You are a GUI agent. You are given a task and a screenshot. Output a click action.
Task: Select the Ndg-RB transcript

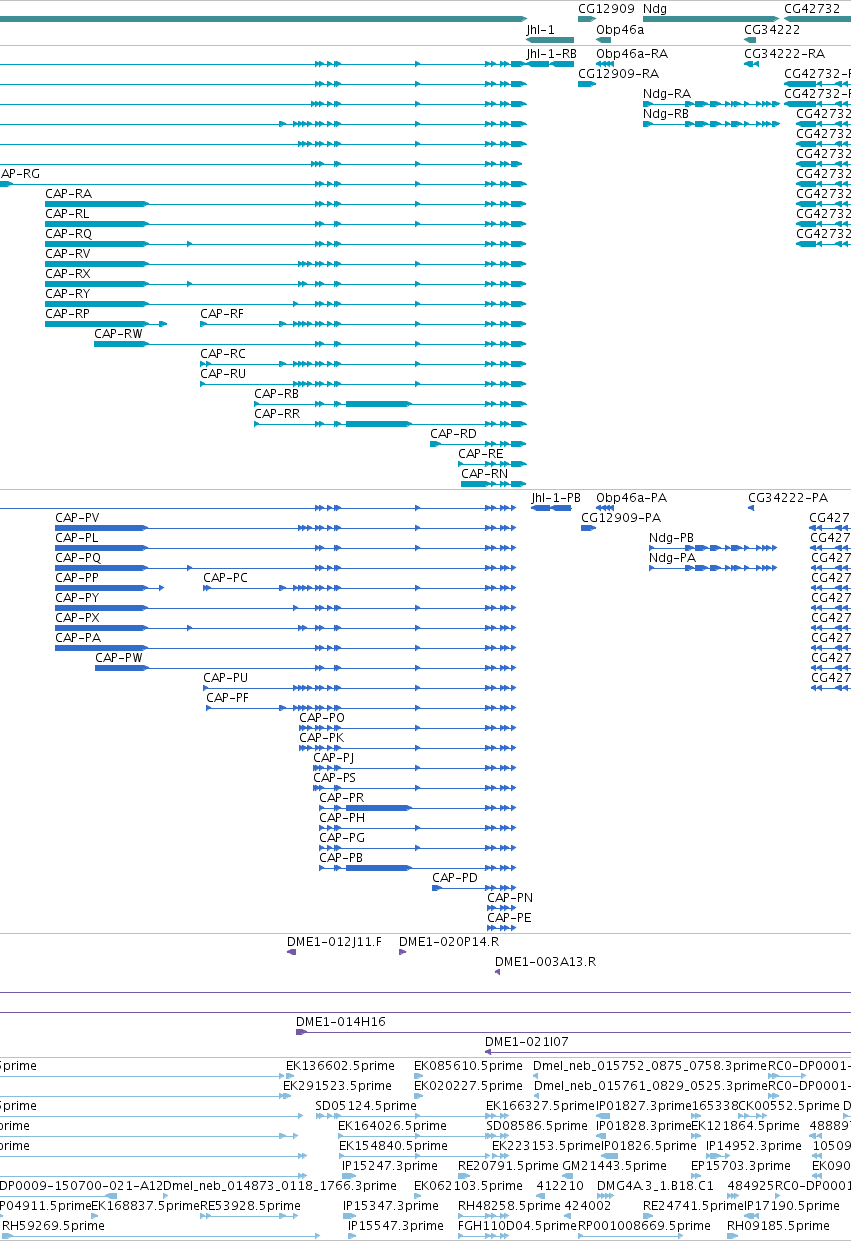(666, 114)
